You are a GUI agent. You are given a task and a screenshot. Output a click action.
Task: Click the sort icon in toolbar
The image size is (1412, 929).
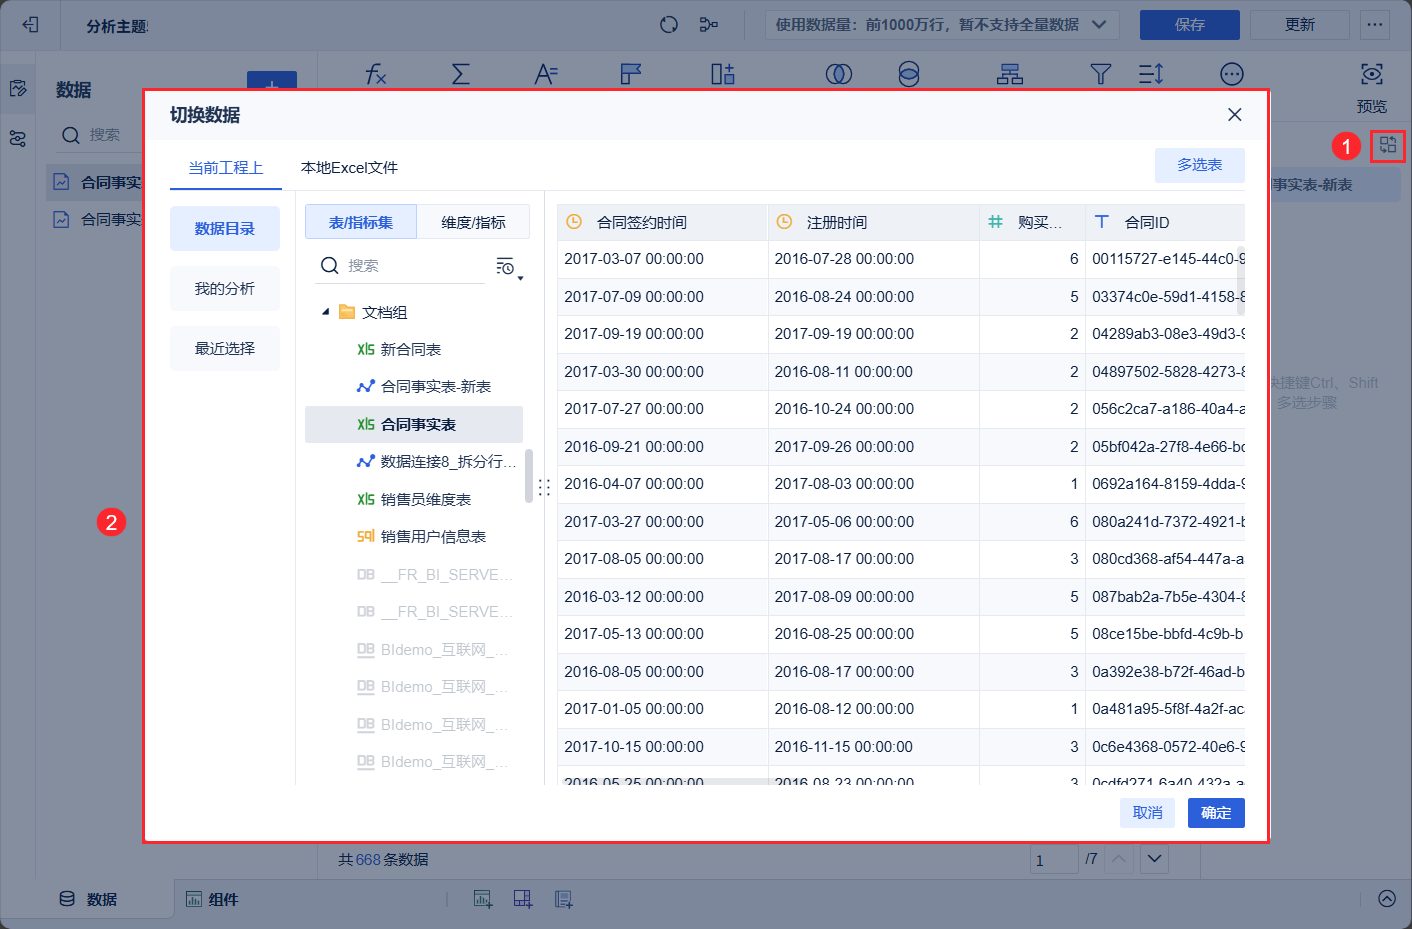coord(1151,74)
